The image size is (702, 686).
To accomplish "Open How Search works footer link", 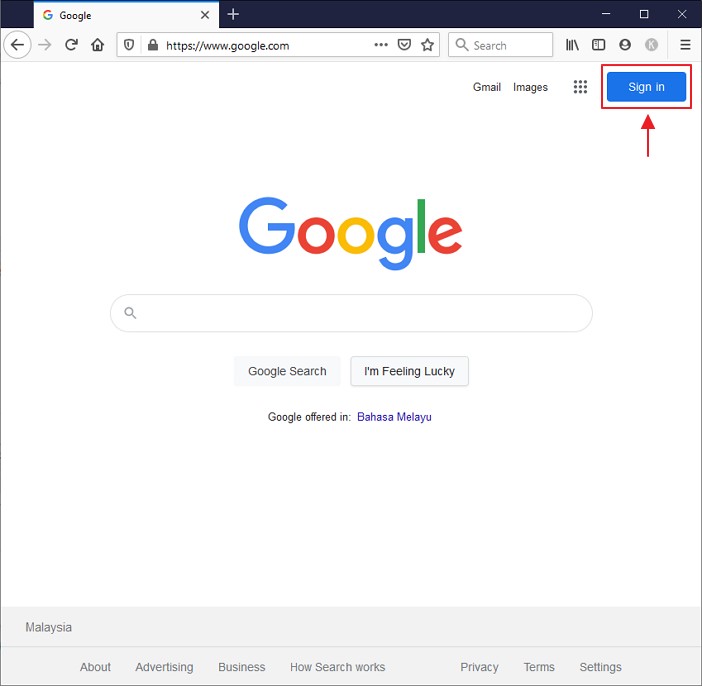I will 338,667.
